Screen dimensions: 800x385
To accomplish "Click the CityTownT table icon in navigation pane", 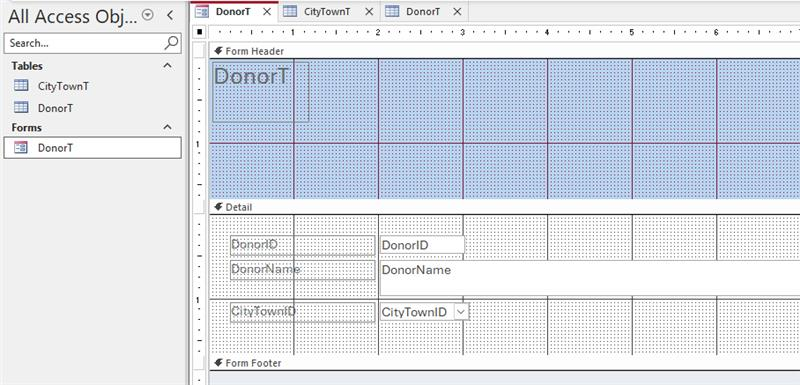I will click(x=21, y=86).
